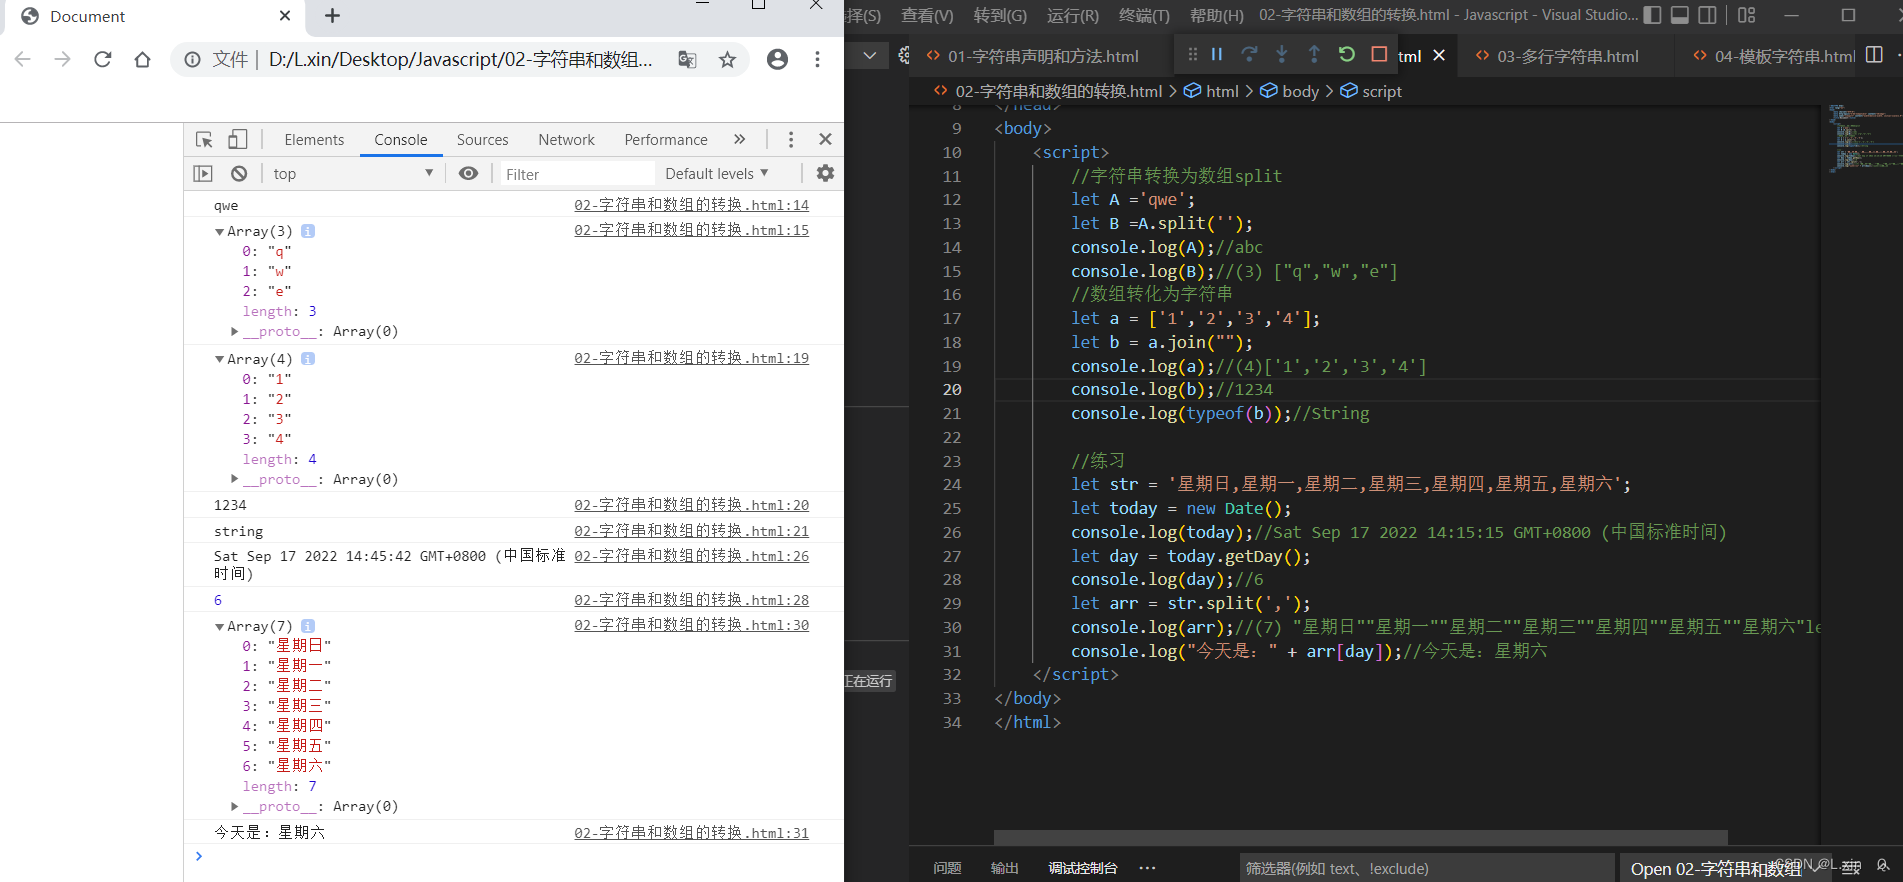Stop debugging with the red square icon

point(1379,54)
